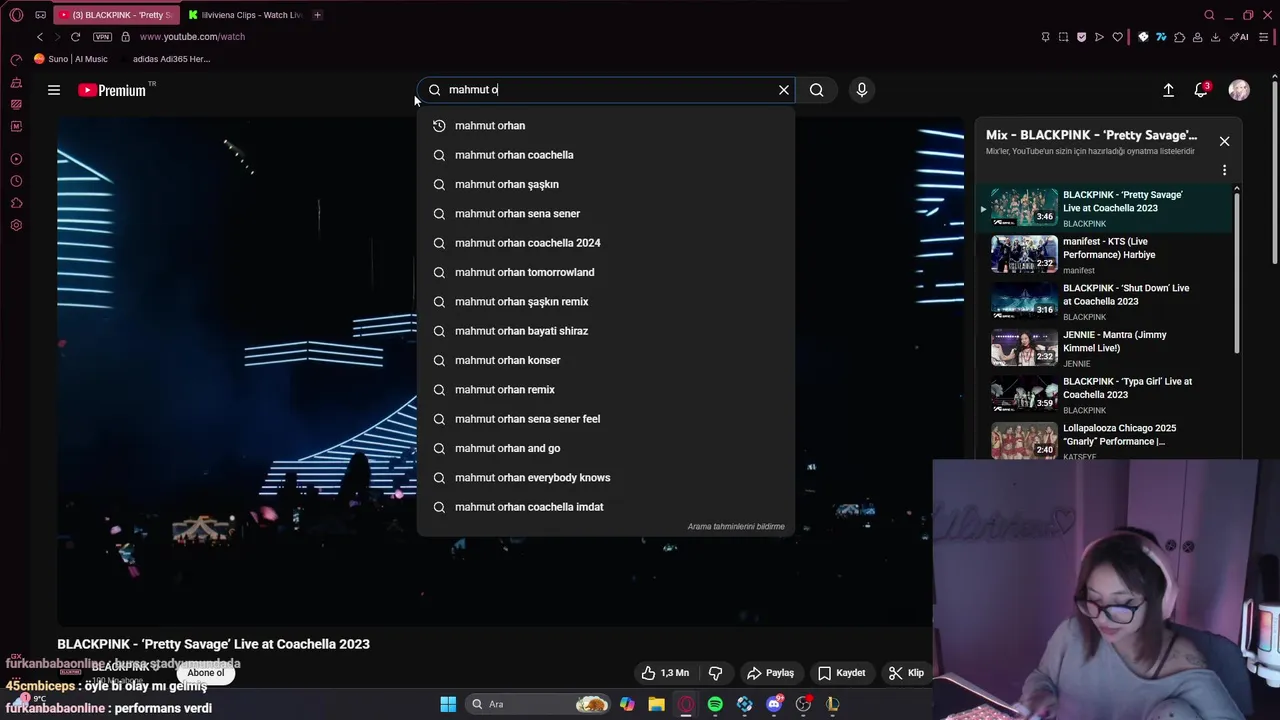Submit search with the magnifier button
The width and height of the screenshot is (1280, 720).
click(x=817, y=90)
